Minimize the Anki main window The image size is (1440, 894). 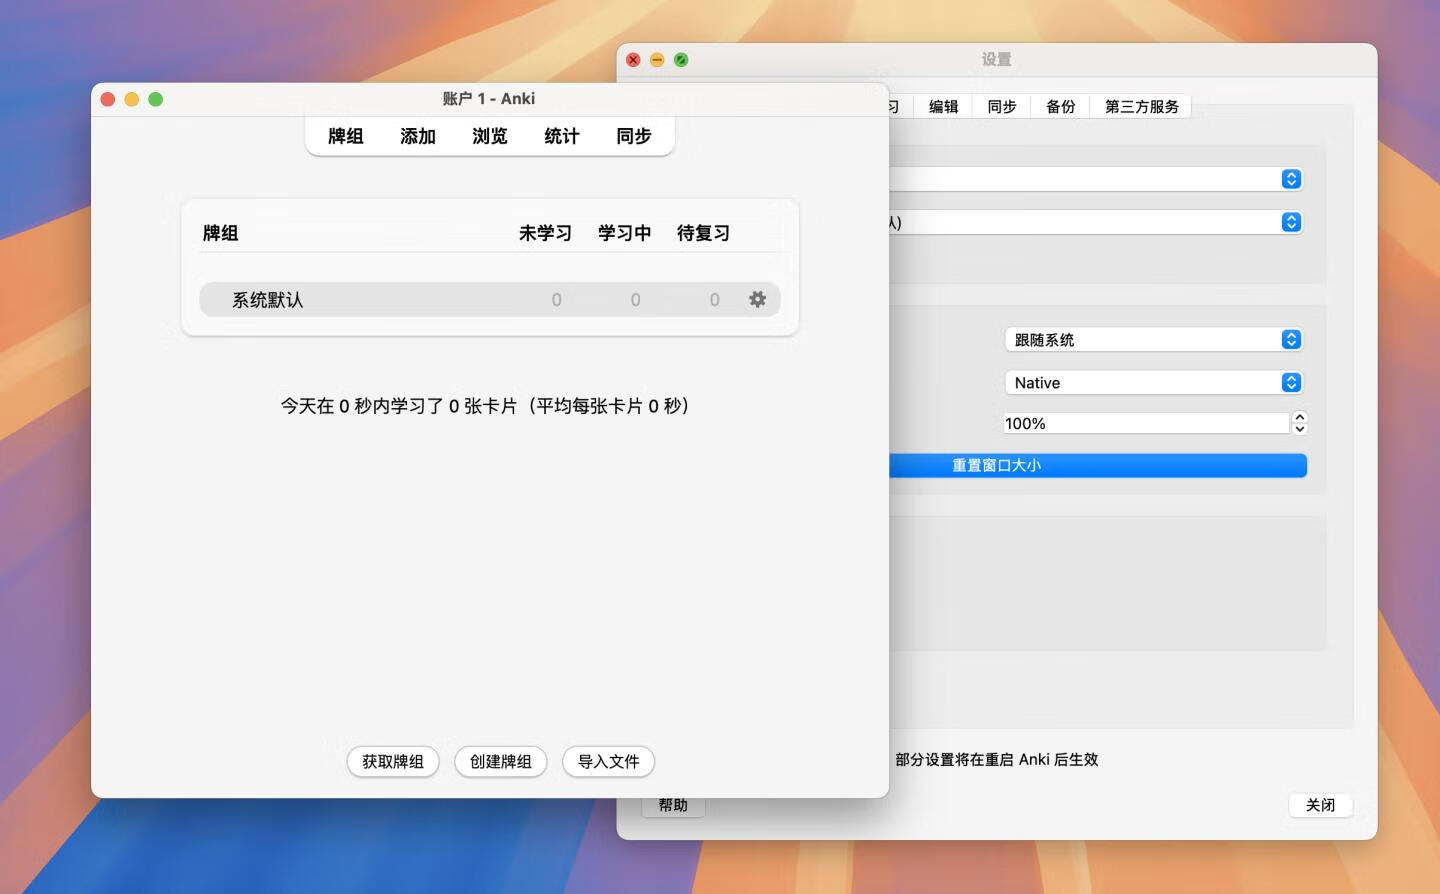click(131, 99)
